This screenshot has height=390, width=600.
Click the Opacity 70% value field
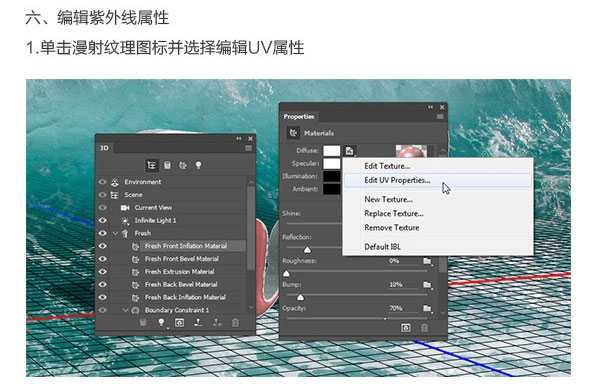coord(396,308)
